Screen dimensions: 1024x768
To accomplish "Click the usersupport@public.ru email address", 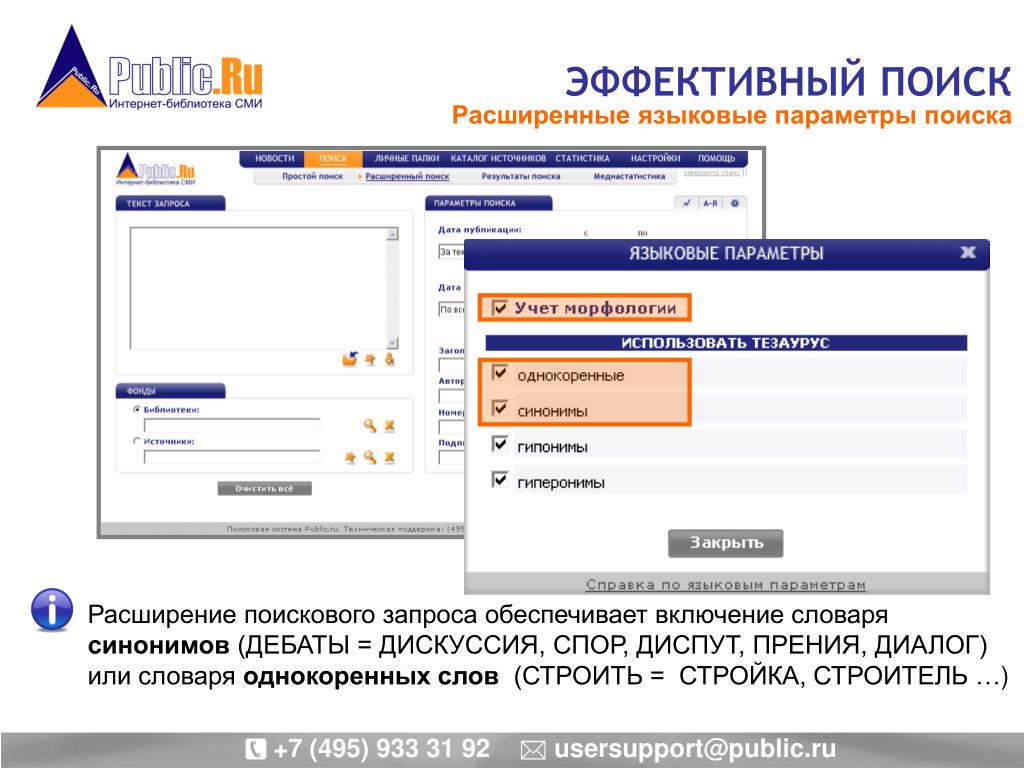I will (x=695, y=749).
